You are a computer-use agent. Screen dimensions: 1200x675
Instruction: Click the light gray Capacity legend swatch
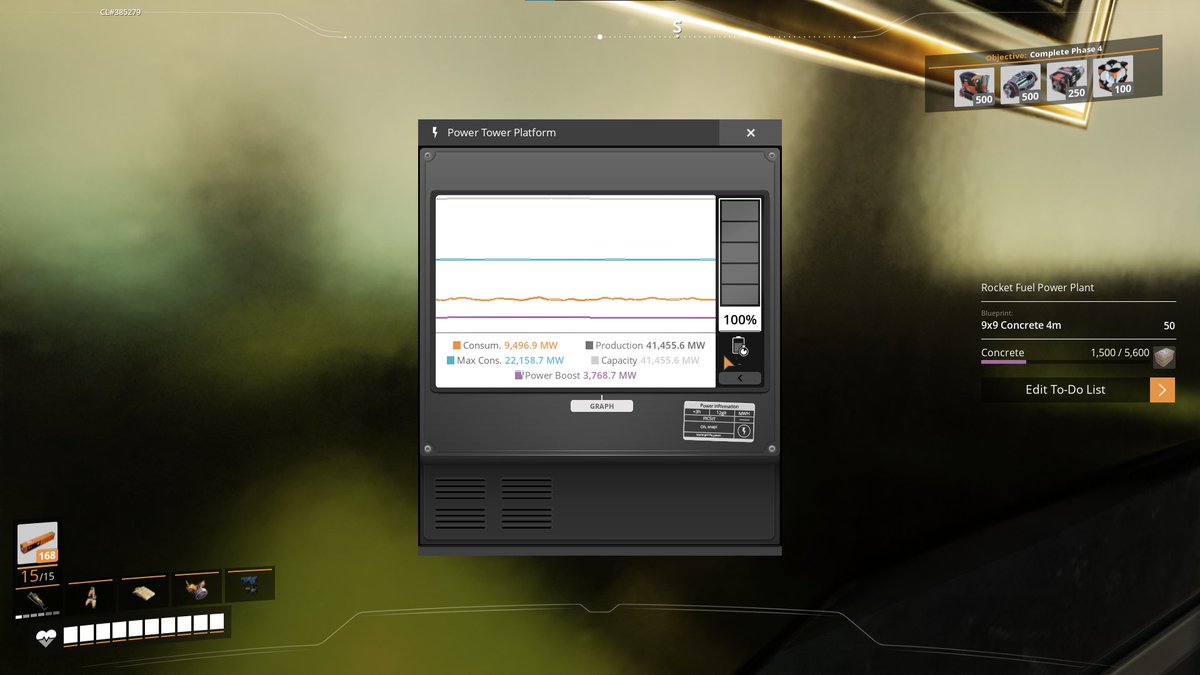pyautogui.click(x=595, y=360)
